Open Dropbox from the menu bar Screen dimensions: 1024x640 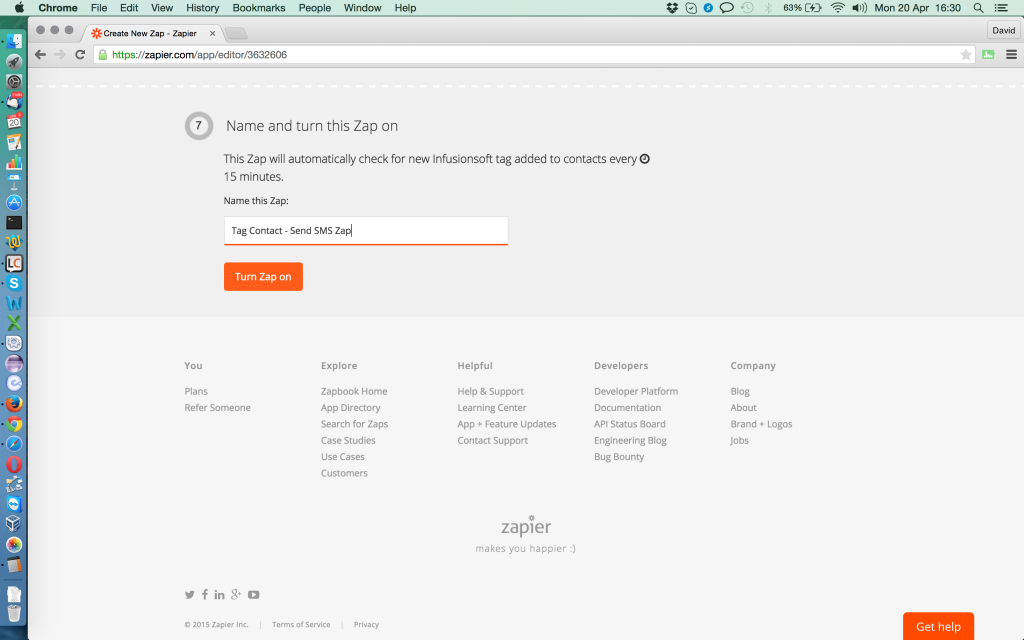tap(672, 8)
